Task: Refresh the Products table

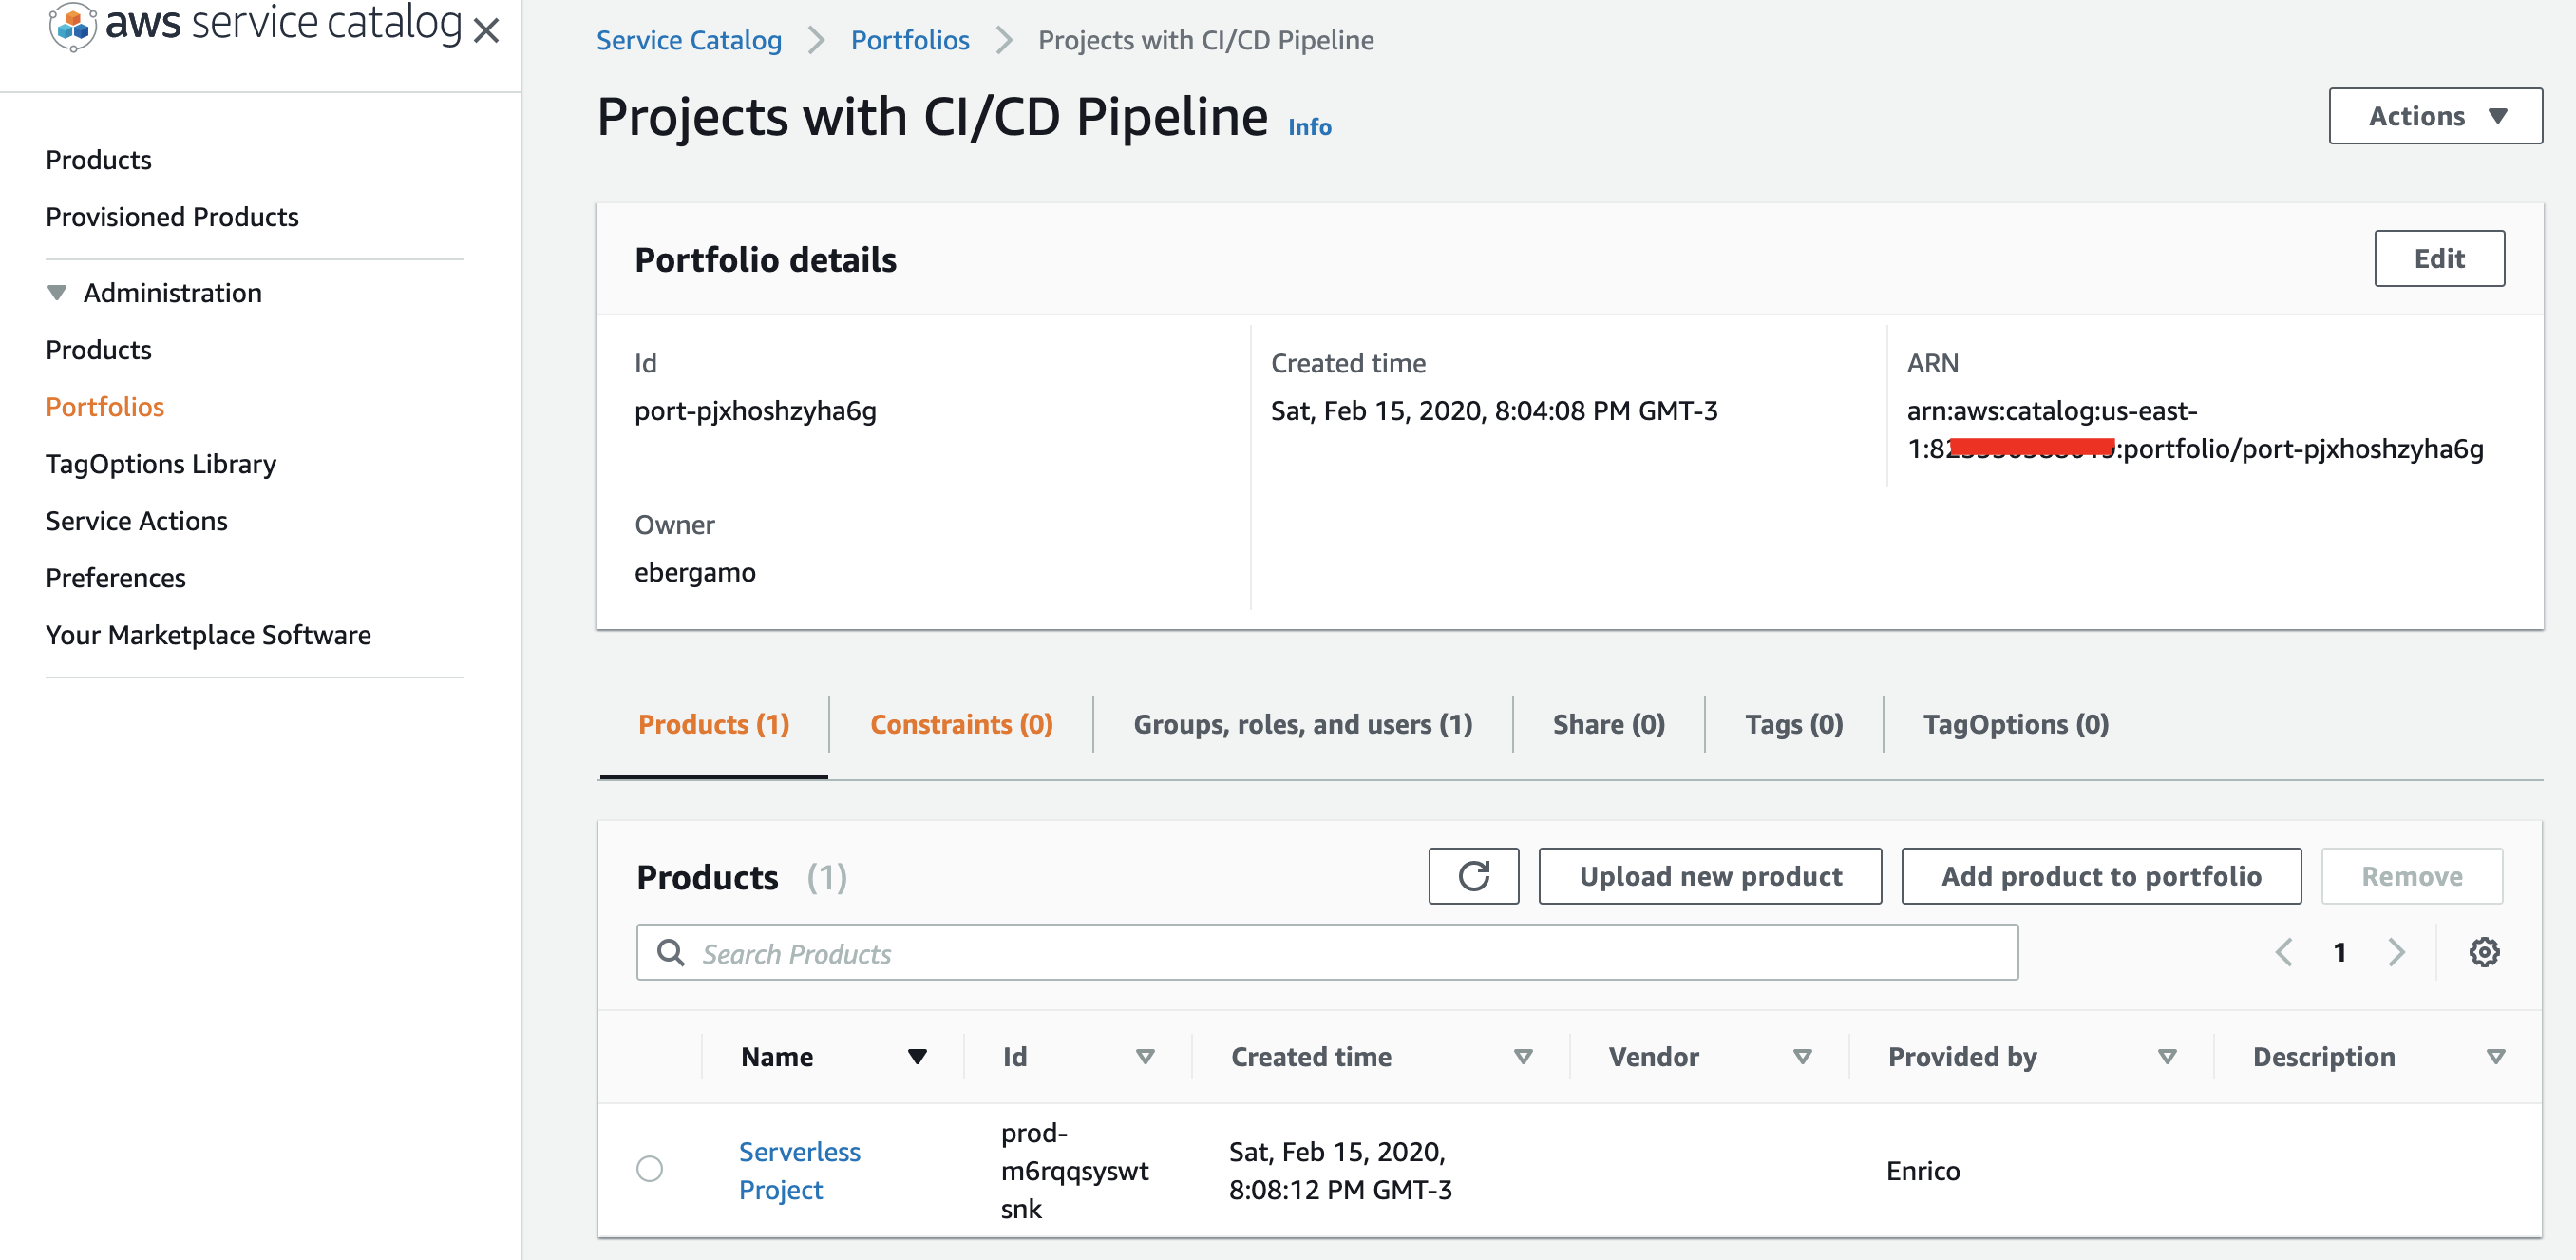Action: tap(1473, 876)
